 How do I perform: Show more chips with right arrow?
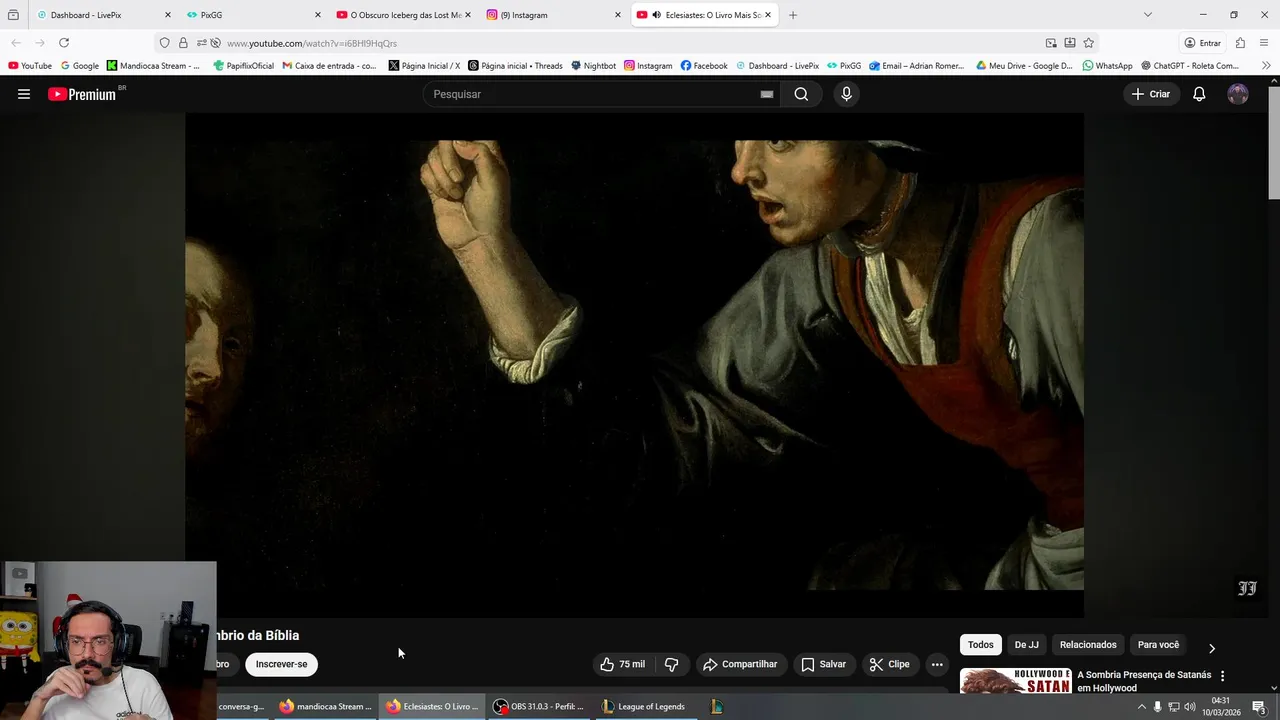pyautogui.click(x=1212, y=648)
